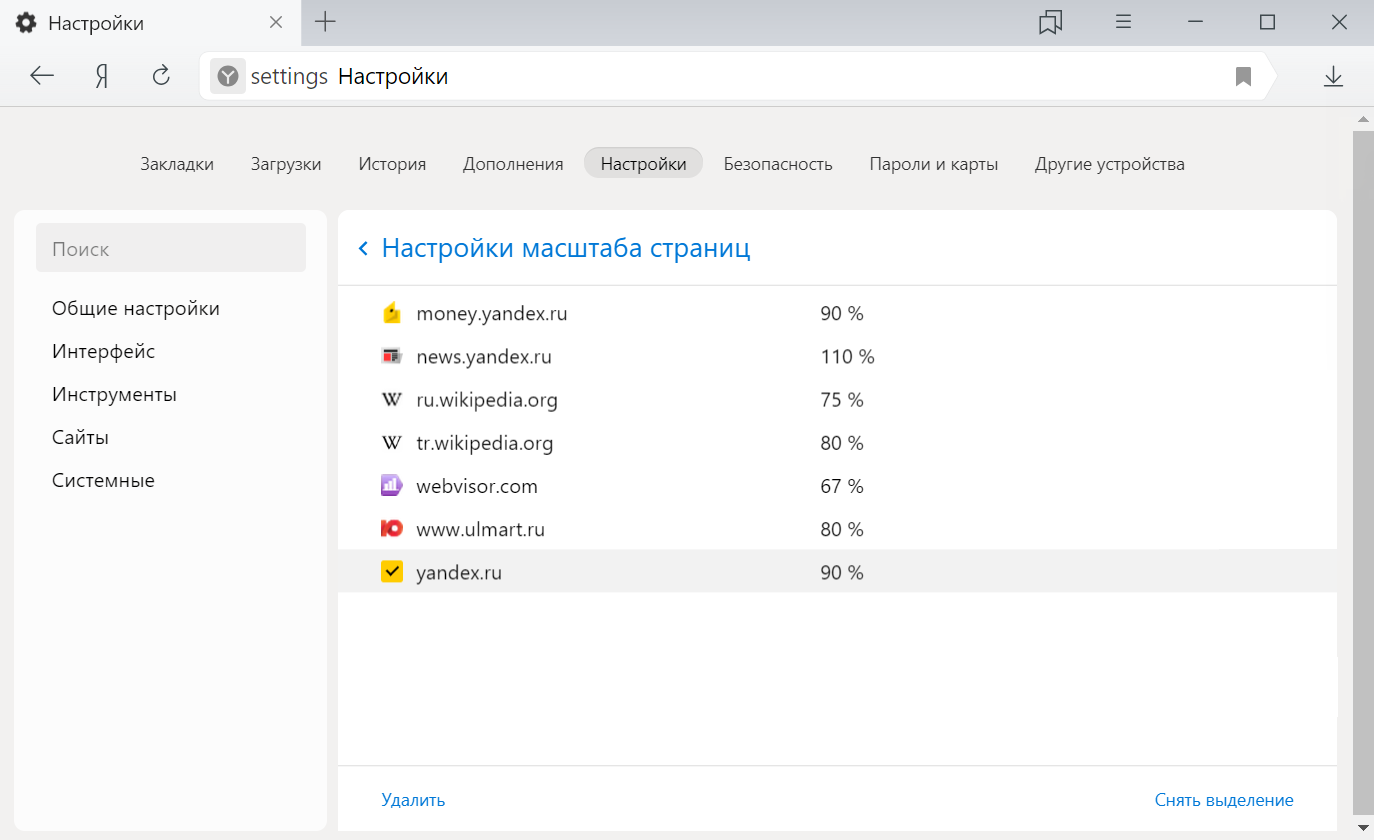Select the ru.wikipedia.org row
This screenshot has height=840, width=1374.
click(x=837, y=400)
